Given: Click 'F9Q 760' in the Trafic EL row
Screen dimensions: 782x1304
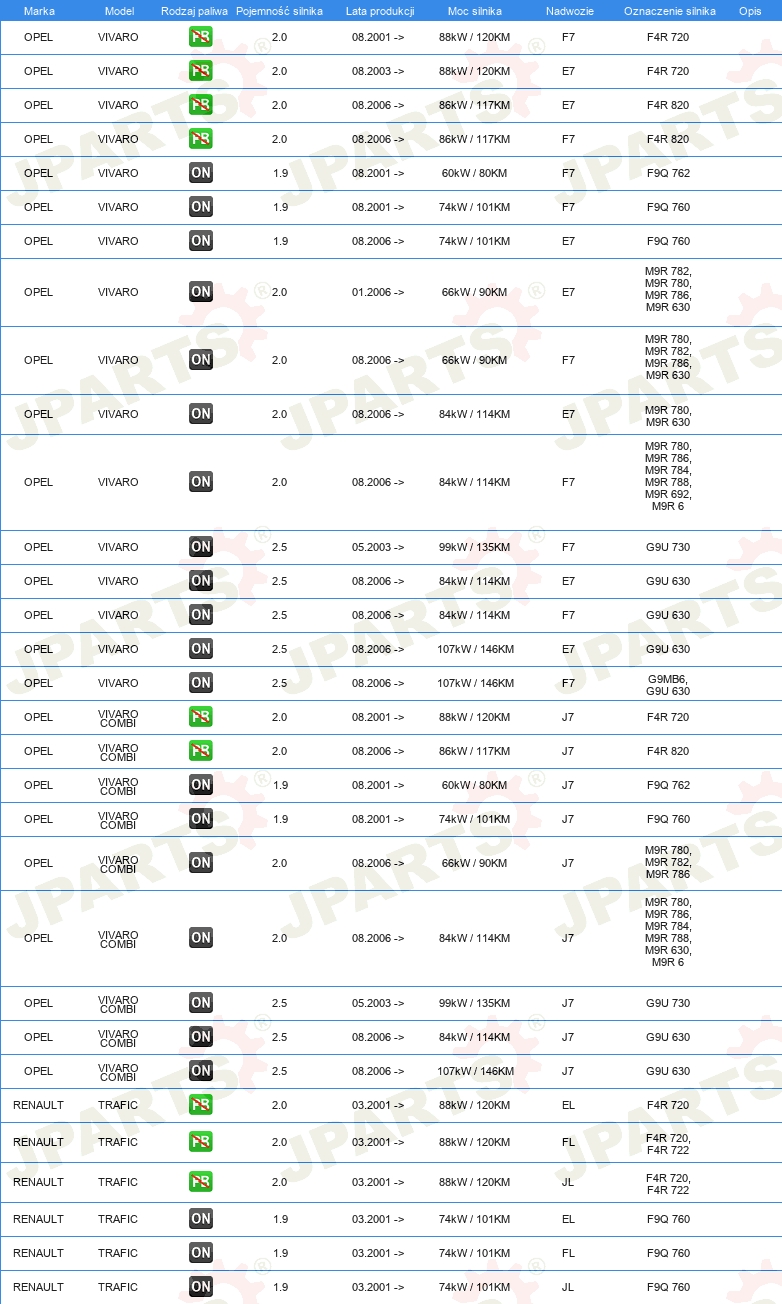Looking at the screenshot, I should click(668, 1219).
